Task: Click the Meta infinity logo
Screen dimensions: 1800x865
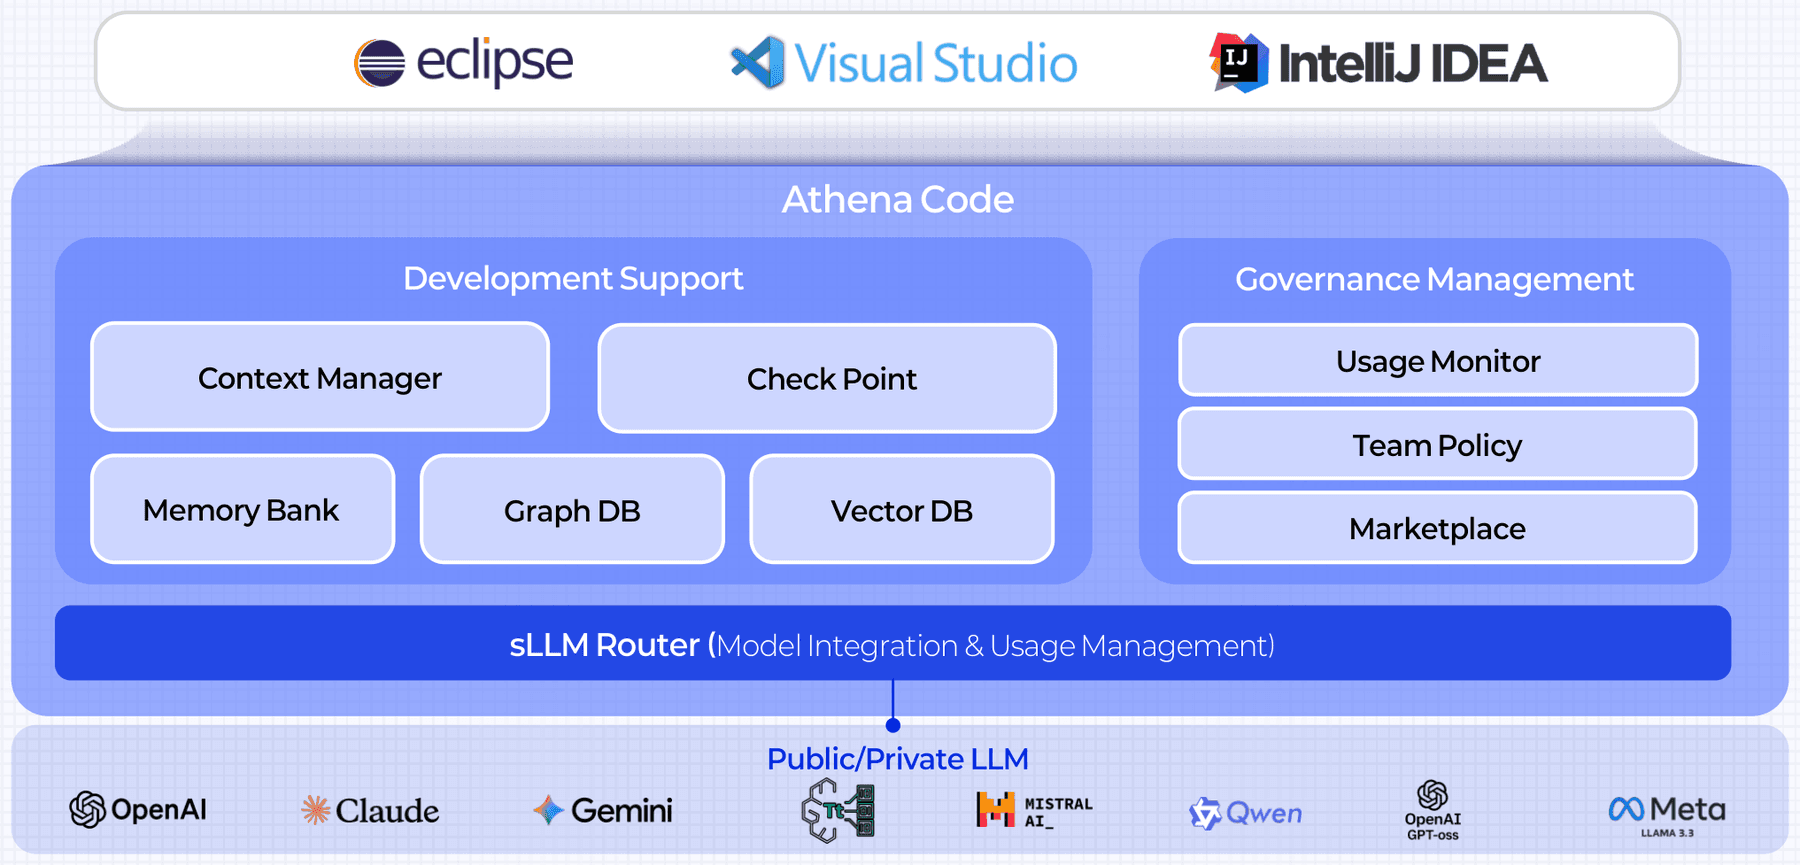Action: [1626, 809]
